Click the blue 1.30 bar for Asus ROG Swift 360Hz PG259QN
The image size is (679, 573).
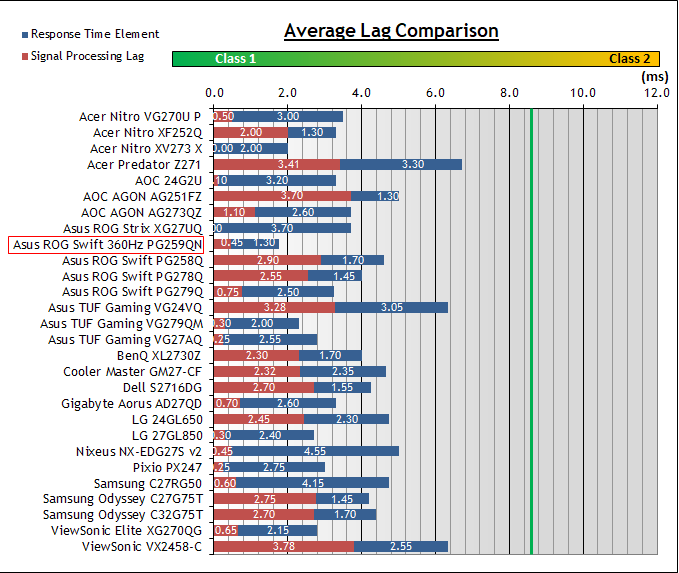click(255, 244)
